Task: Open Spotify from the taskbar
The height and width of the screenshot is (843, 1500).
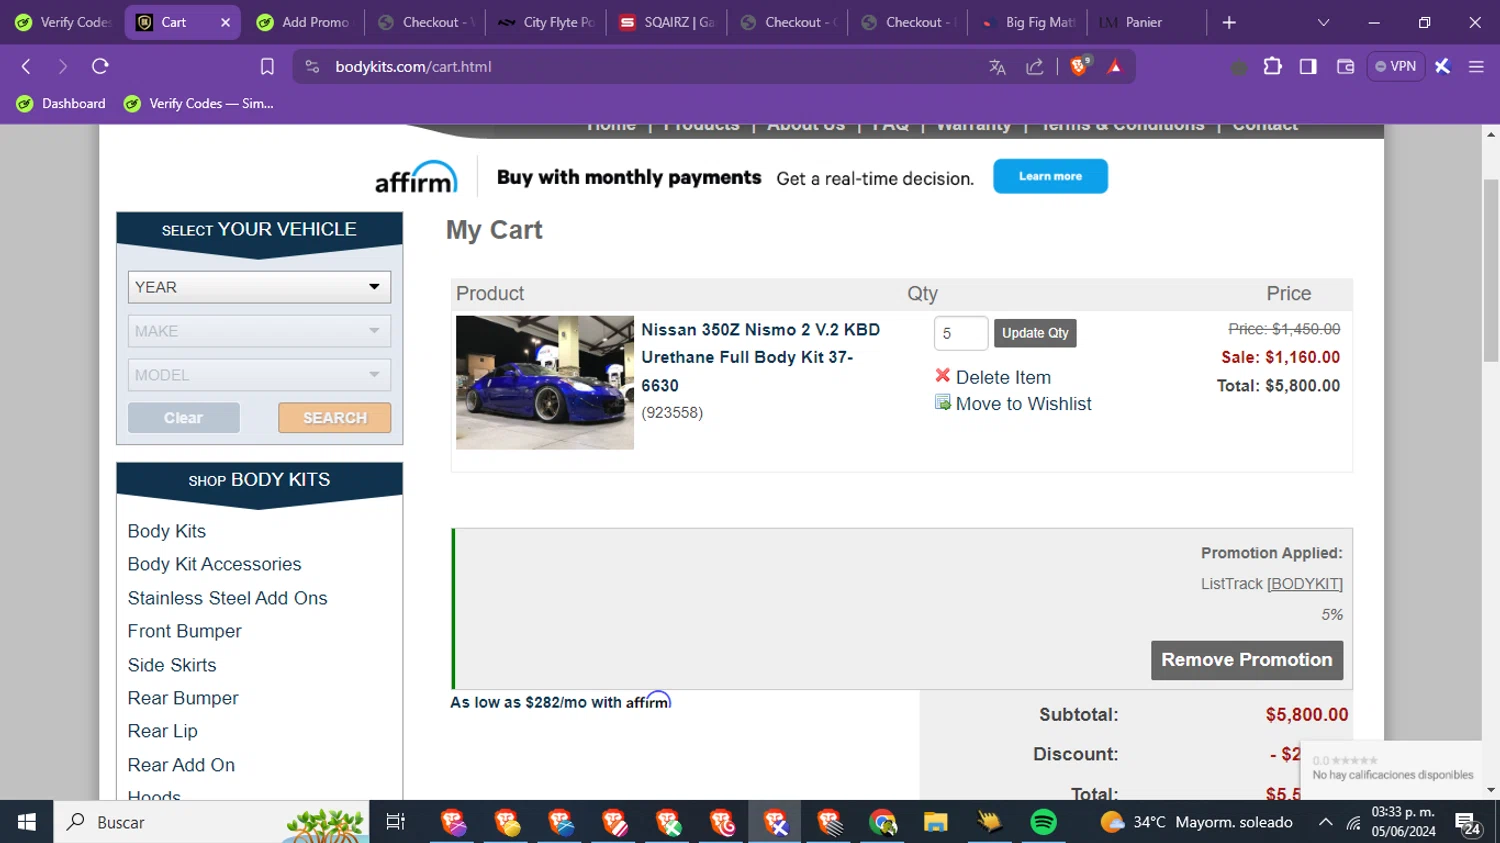Action: (1043, 822)
